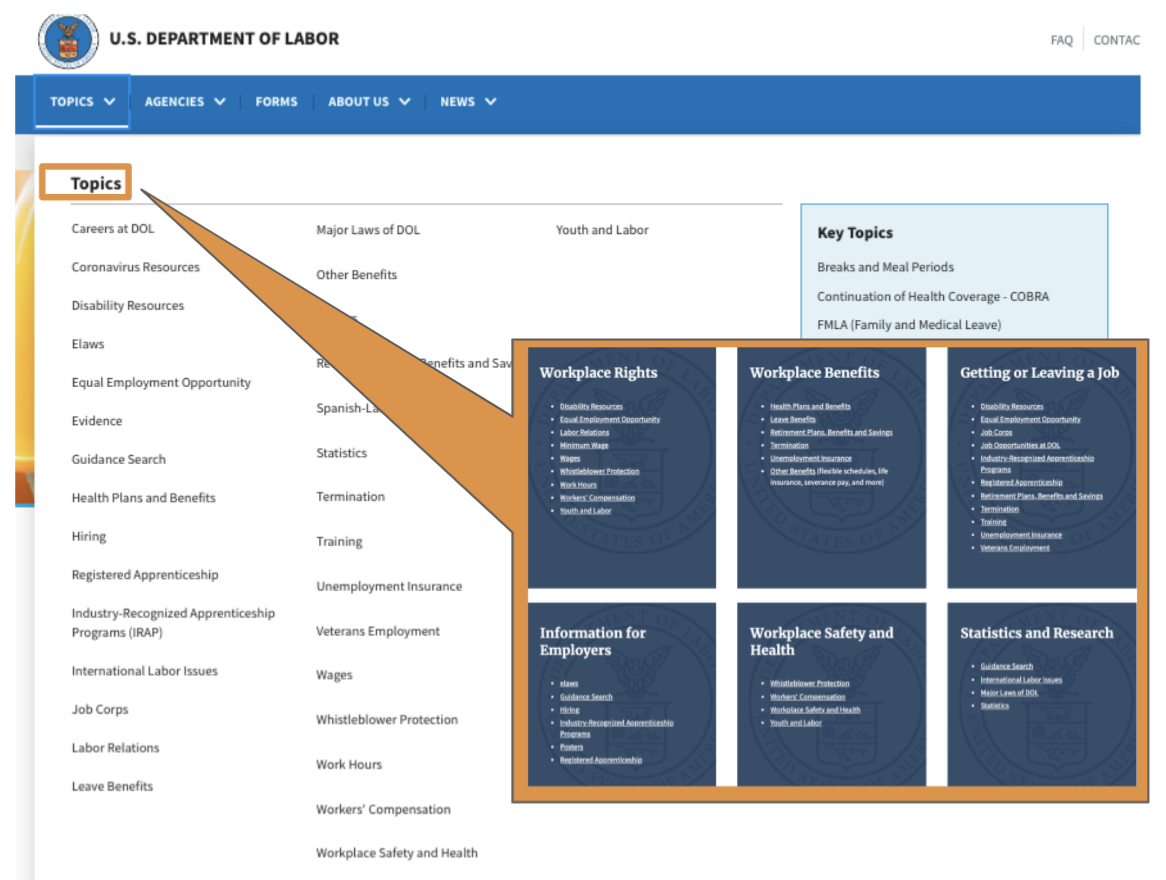
Task: Open the Agencies navigation item
Action: (x=174, y=101)
